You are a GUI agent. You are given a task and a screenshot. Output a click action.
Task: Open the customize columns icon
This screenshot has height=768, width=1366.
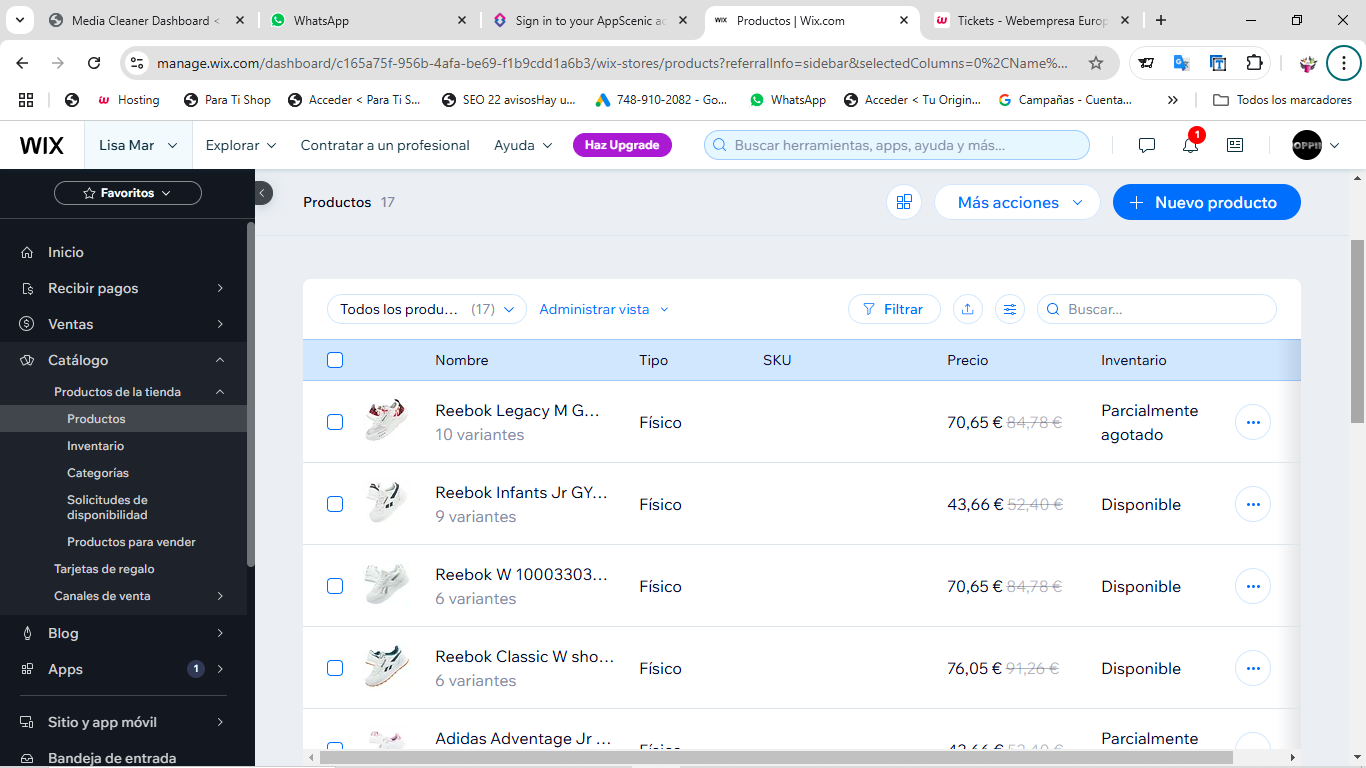(1010, 309)
